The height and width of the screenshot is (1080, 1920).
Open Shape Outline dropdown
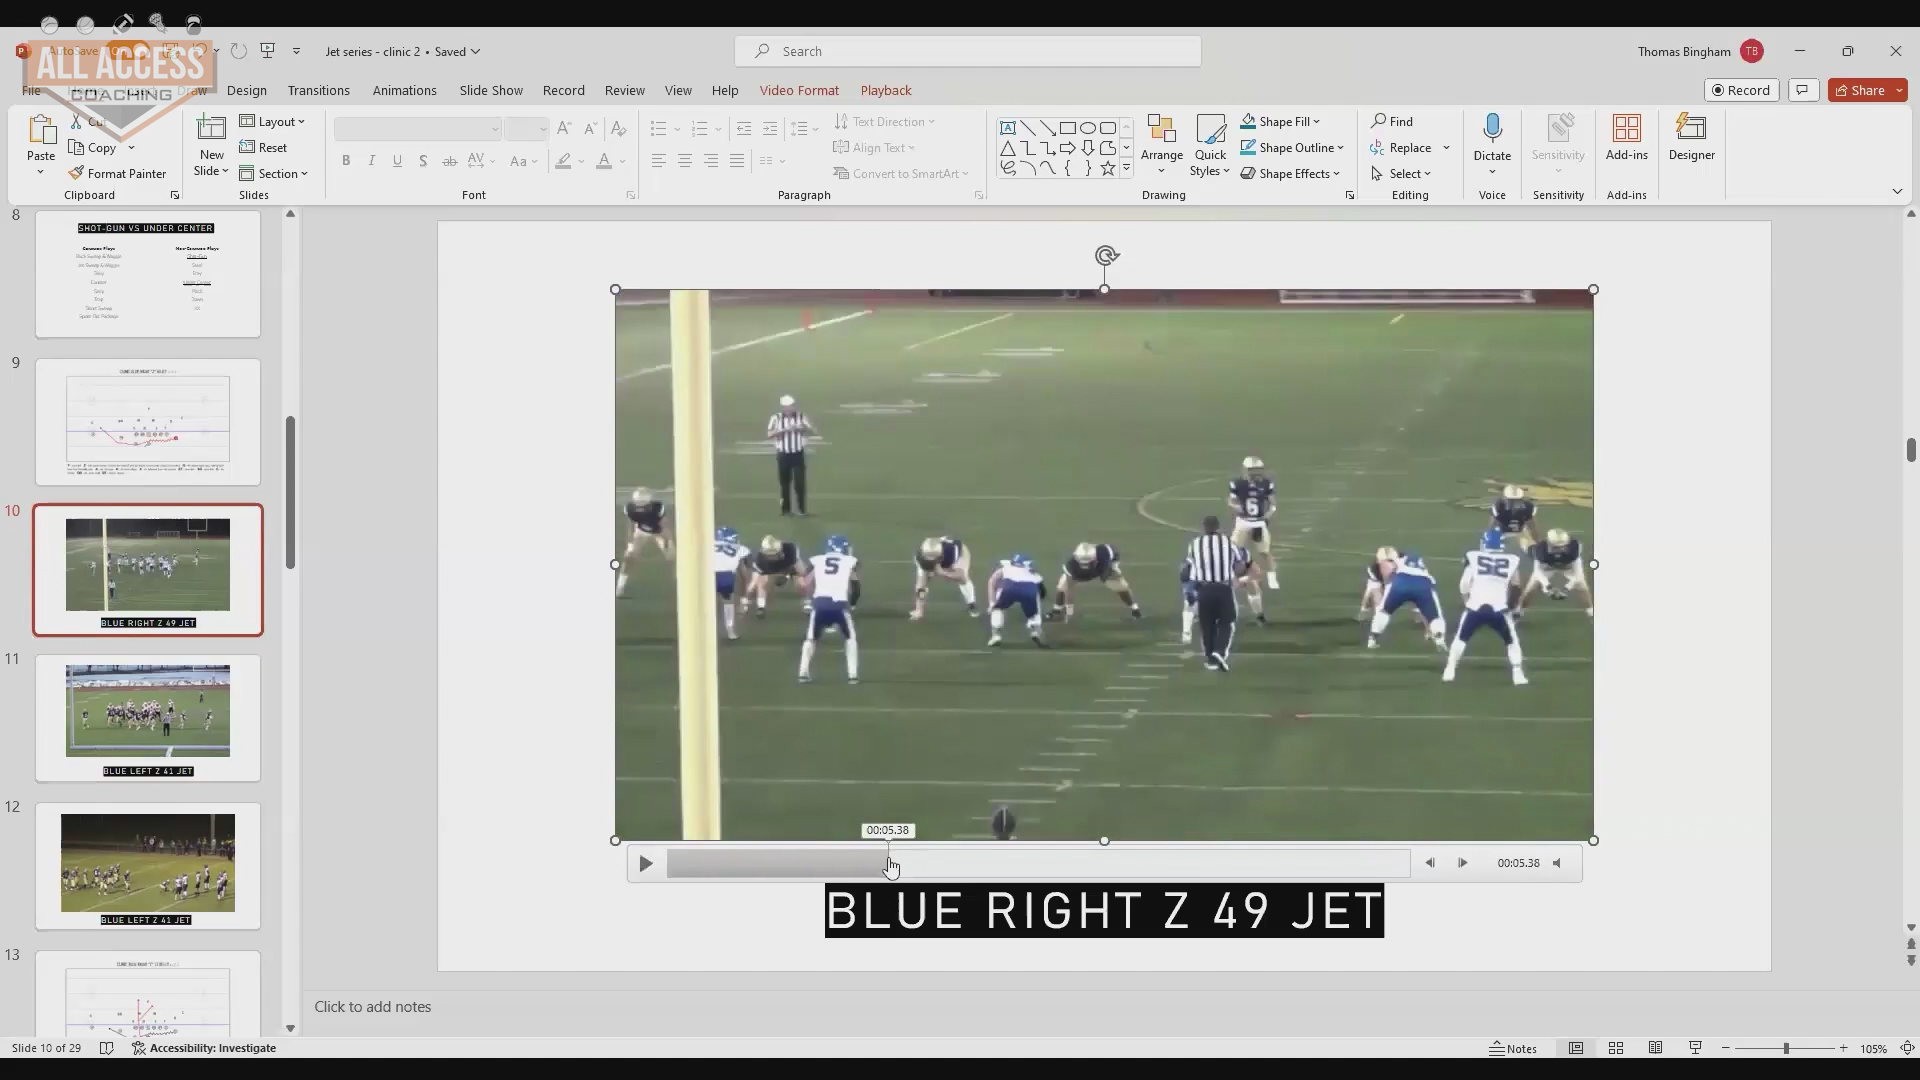(1292, 147)
